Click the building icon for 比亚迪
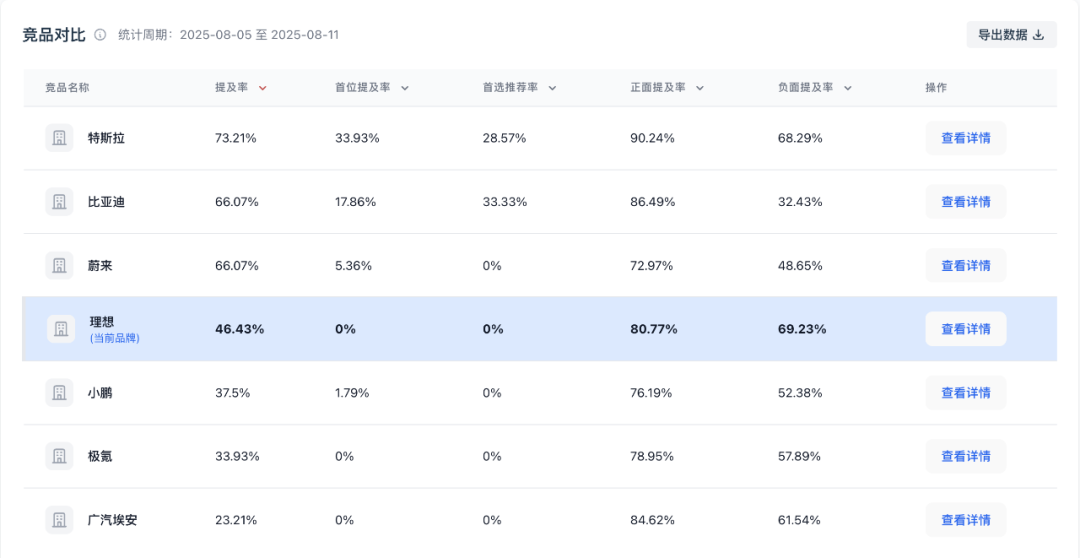This screenshot has height=558, width=1080. click(x=59, y=202)
